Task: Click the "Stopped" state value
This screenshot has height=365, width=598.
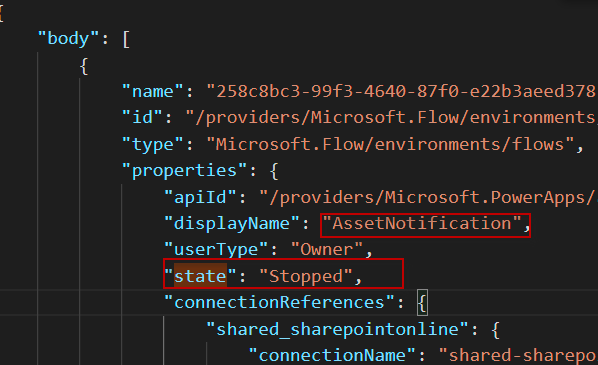Action: click(306, 276)
